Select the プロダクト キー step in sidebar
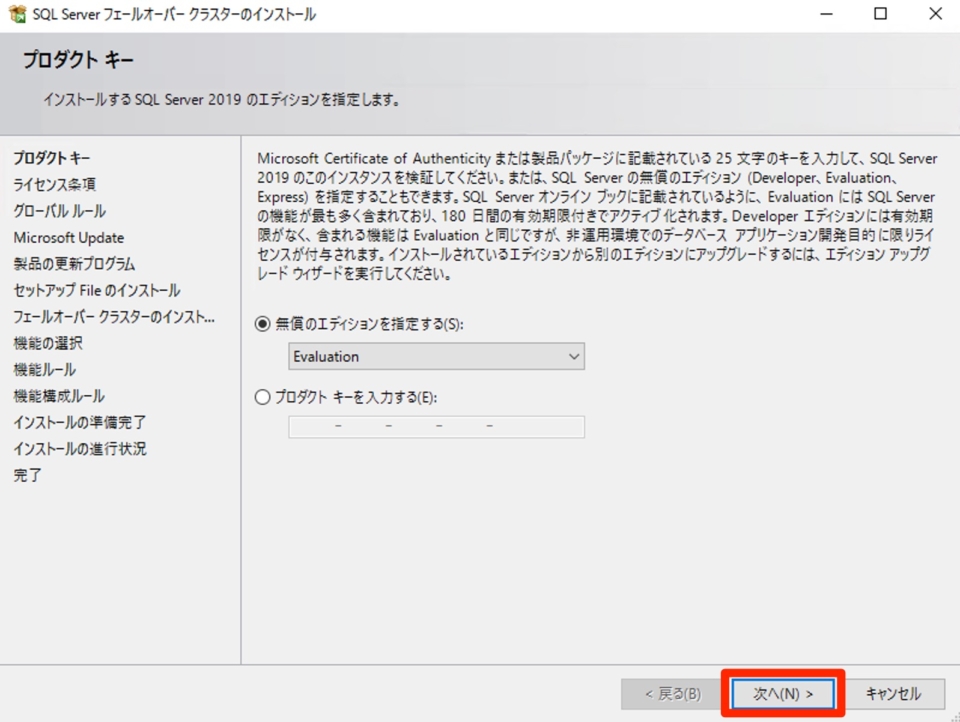The image size is (960, 722). click(x=52, y=158)
